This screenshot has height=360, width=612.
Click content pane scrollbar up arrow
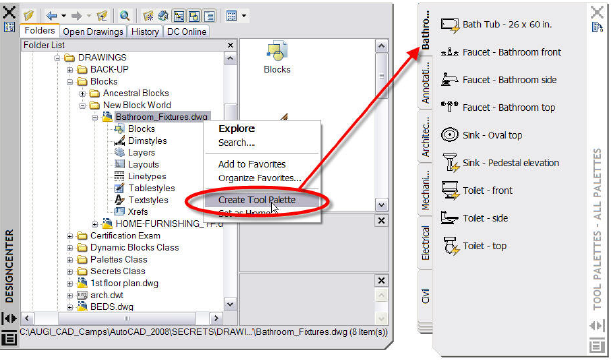point(381,46)
